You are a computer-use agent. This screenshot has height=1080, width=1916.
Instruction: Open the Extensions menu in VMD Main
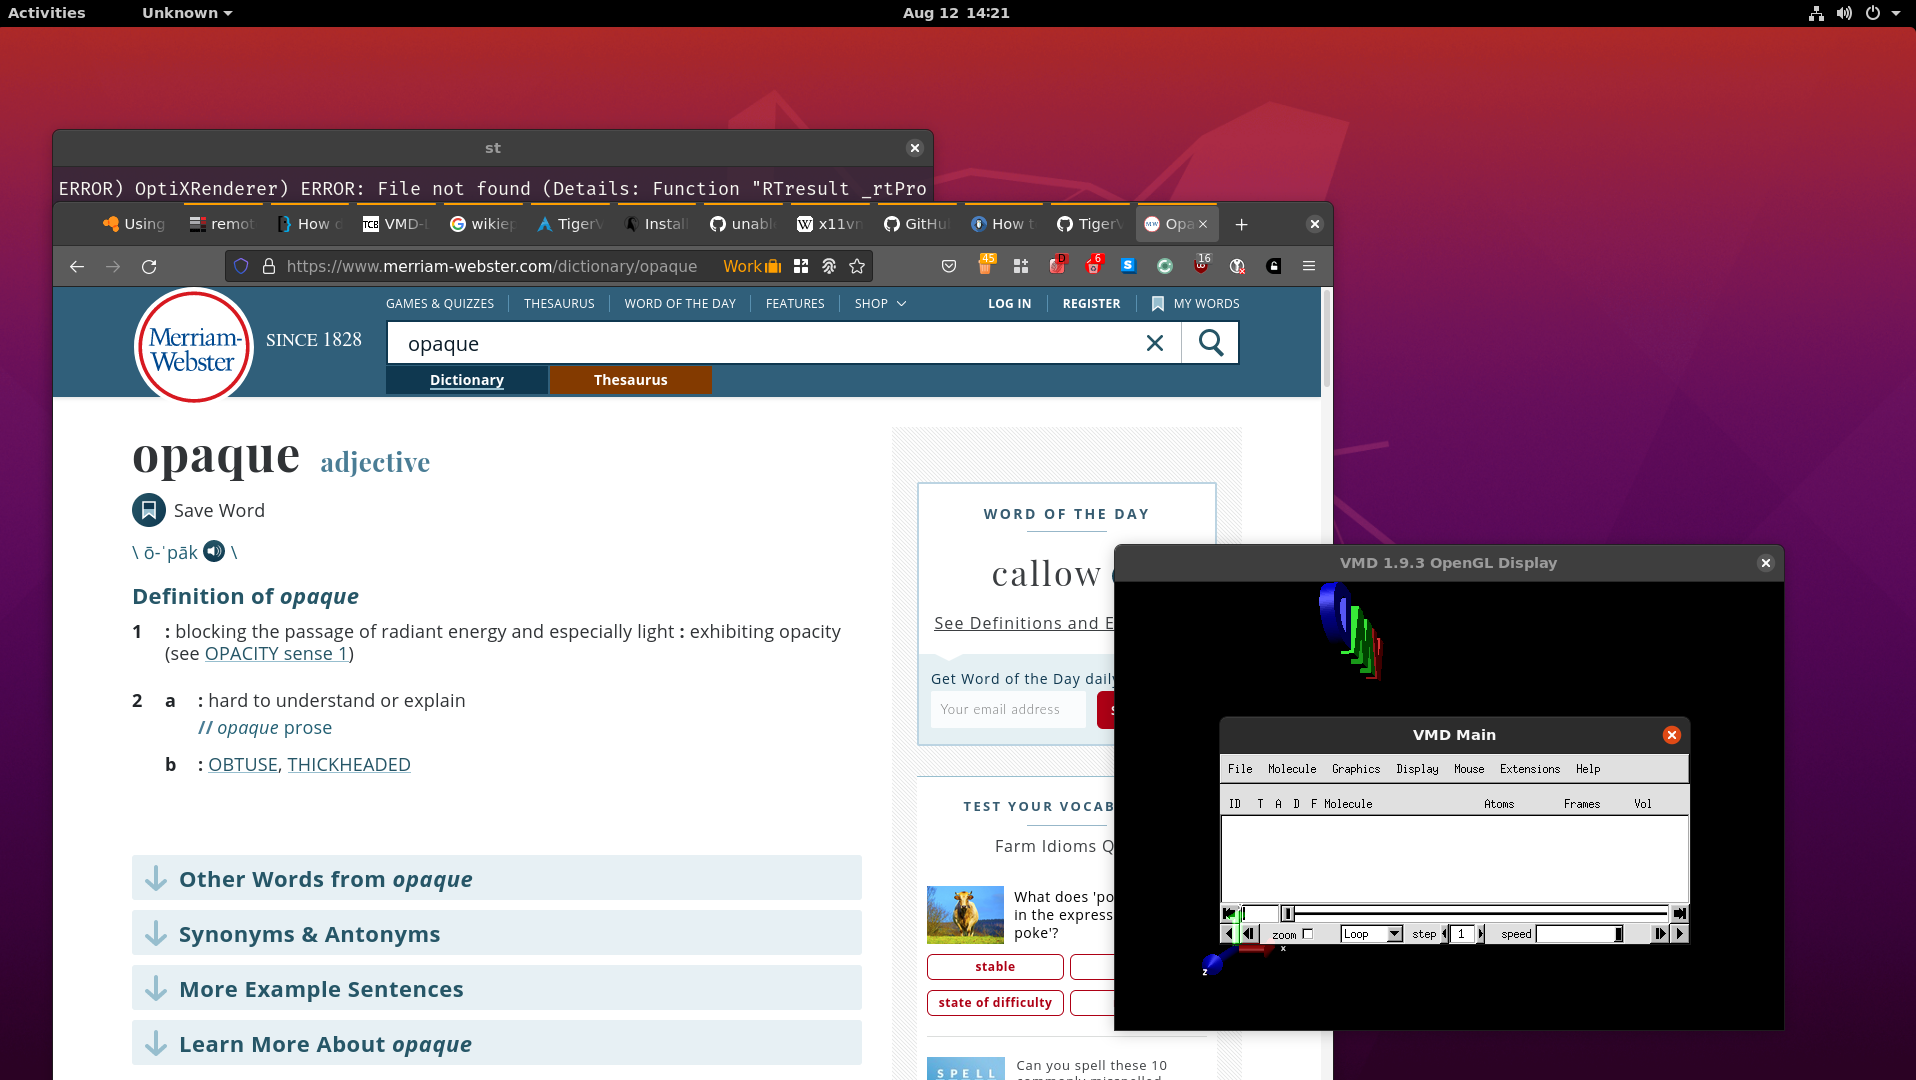pos(1530,769)
